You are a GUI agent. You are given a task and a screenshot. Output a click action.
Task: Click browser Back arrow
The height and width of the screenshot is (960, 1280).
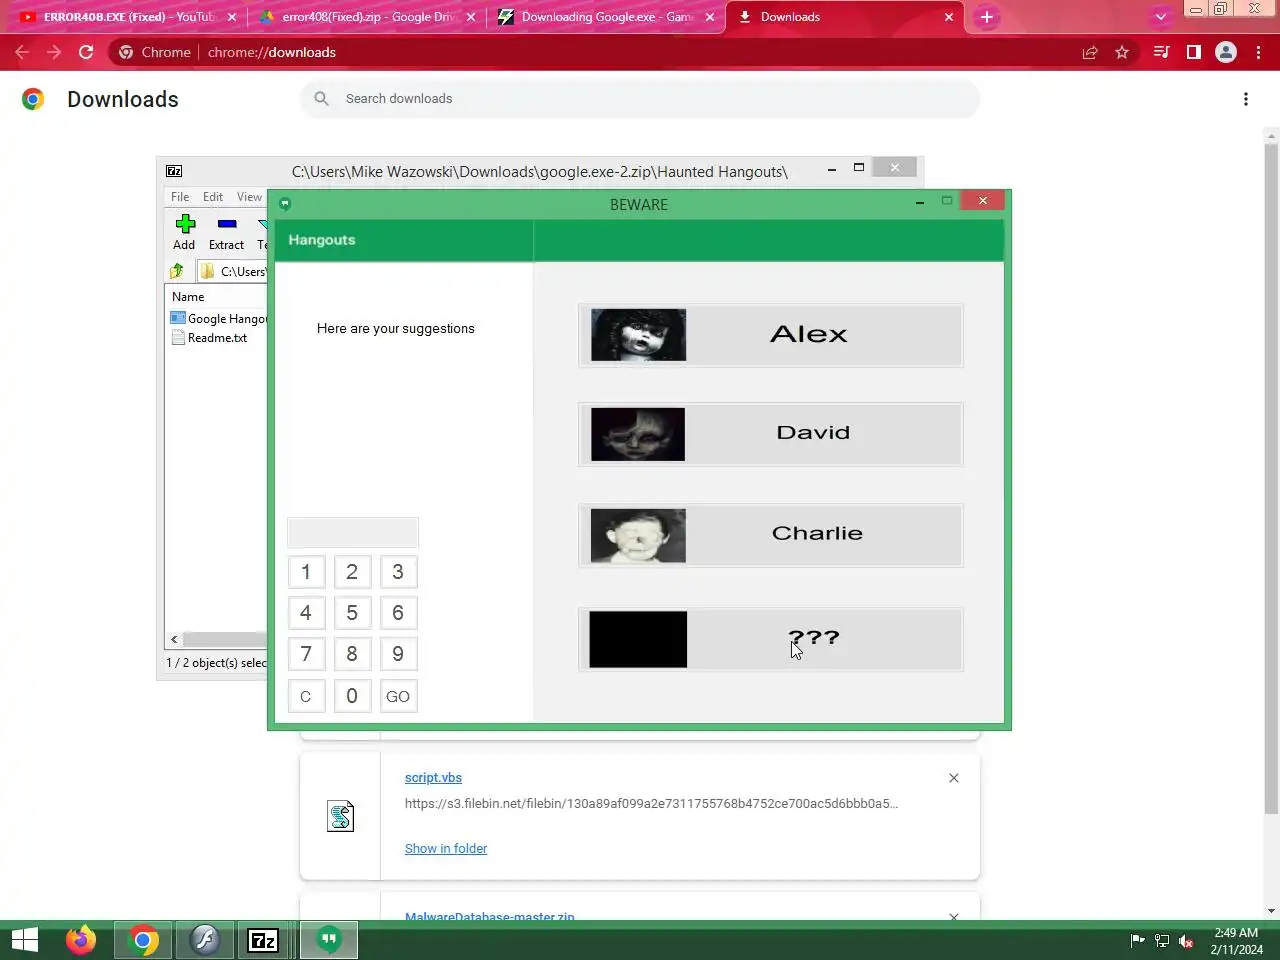point(22,52)
